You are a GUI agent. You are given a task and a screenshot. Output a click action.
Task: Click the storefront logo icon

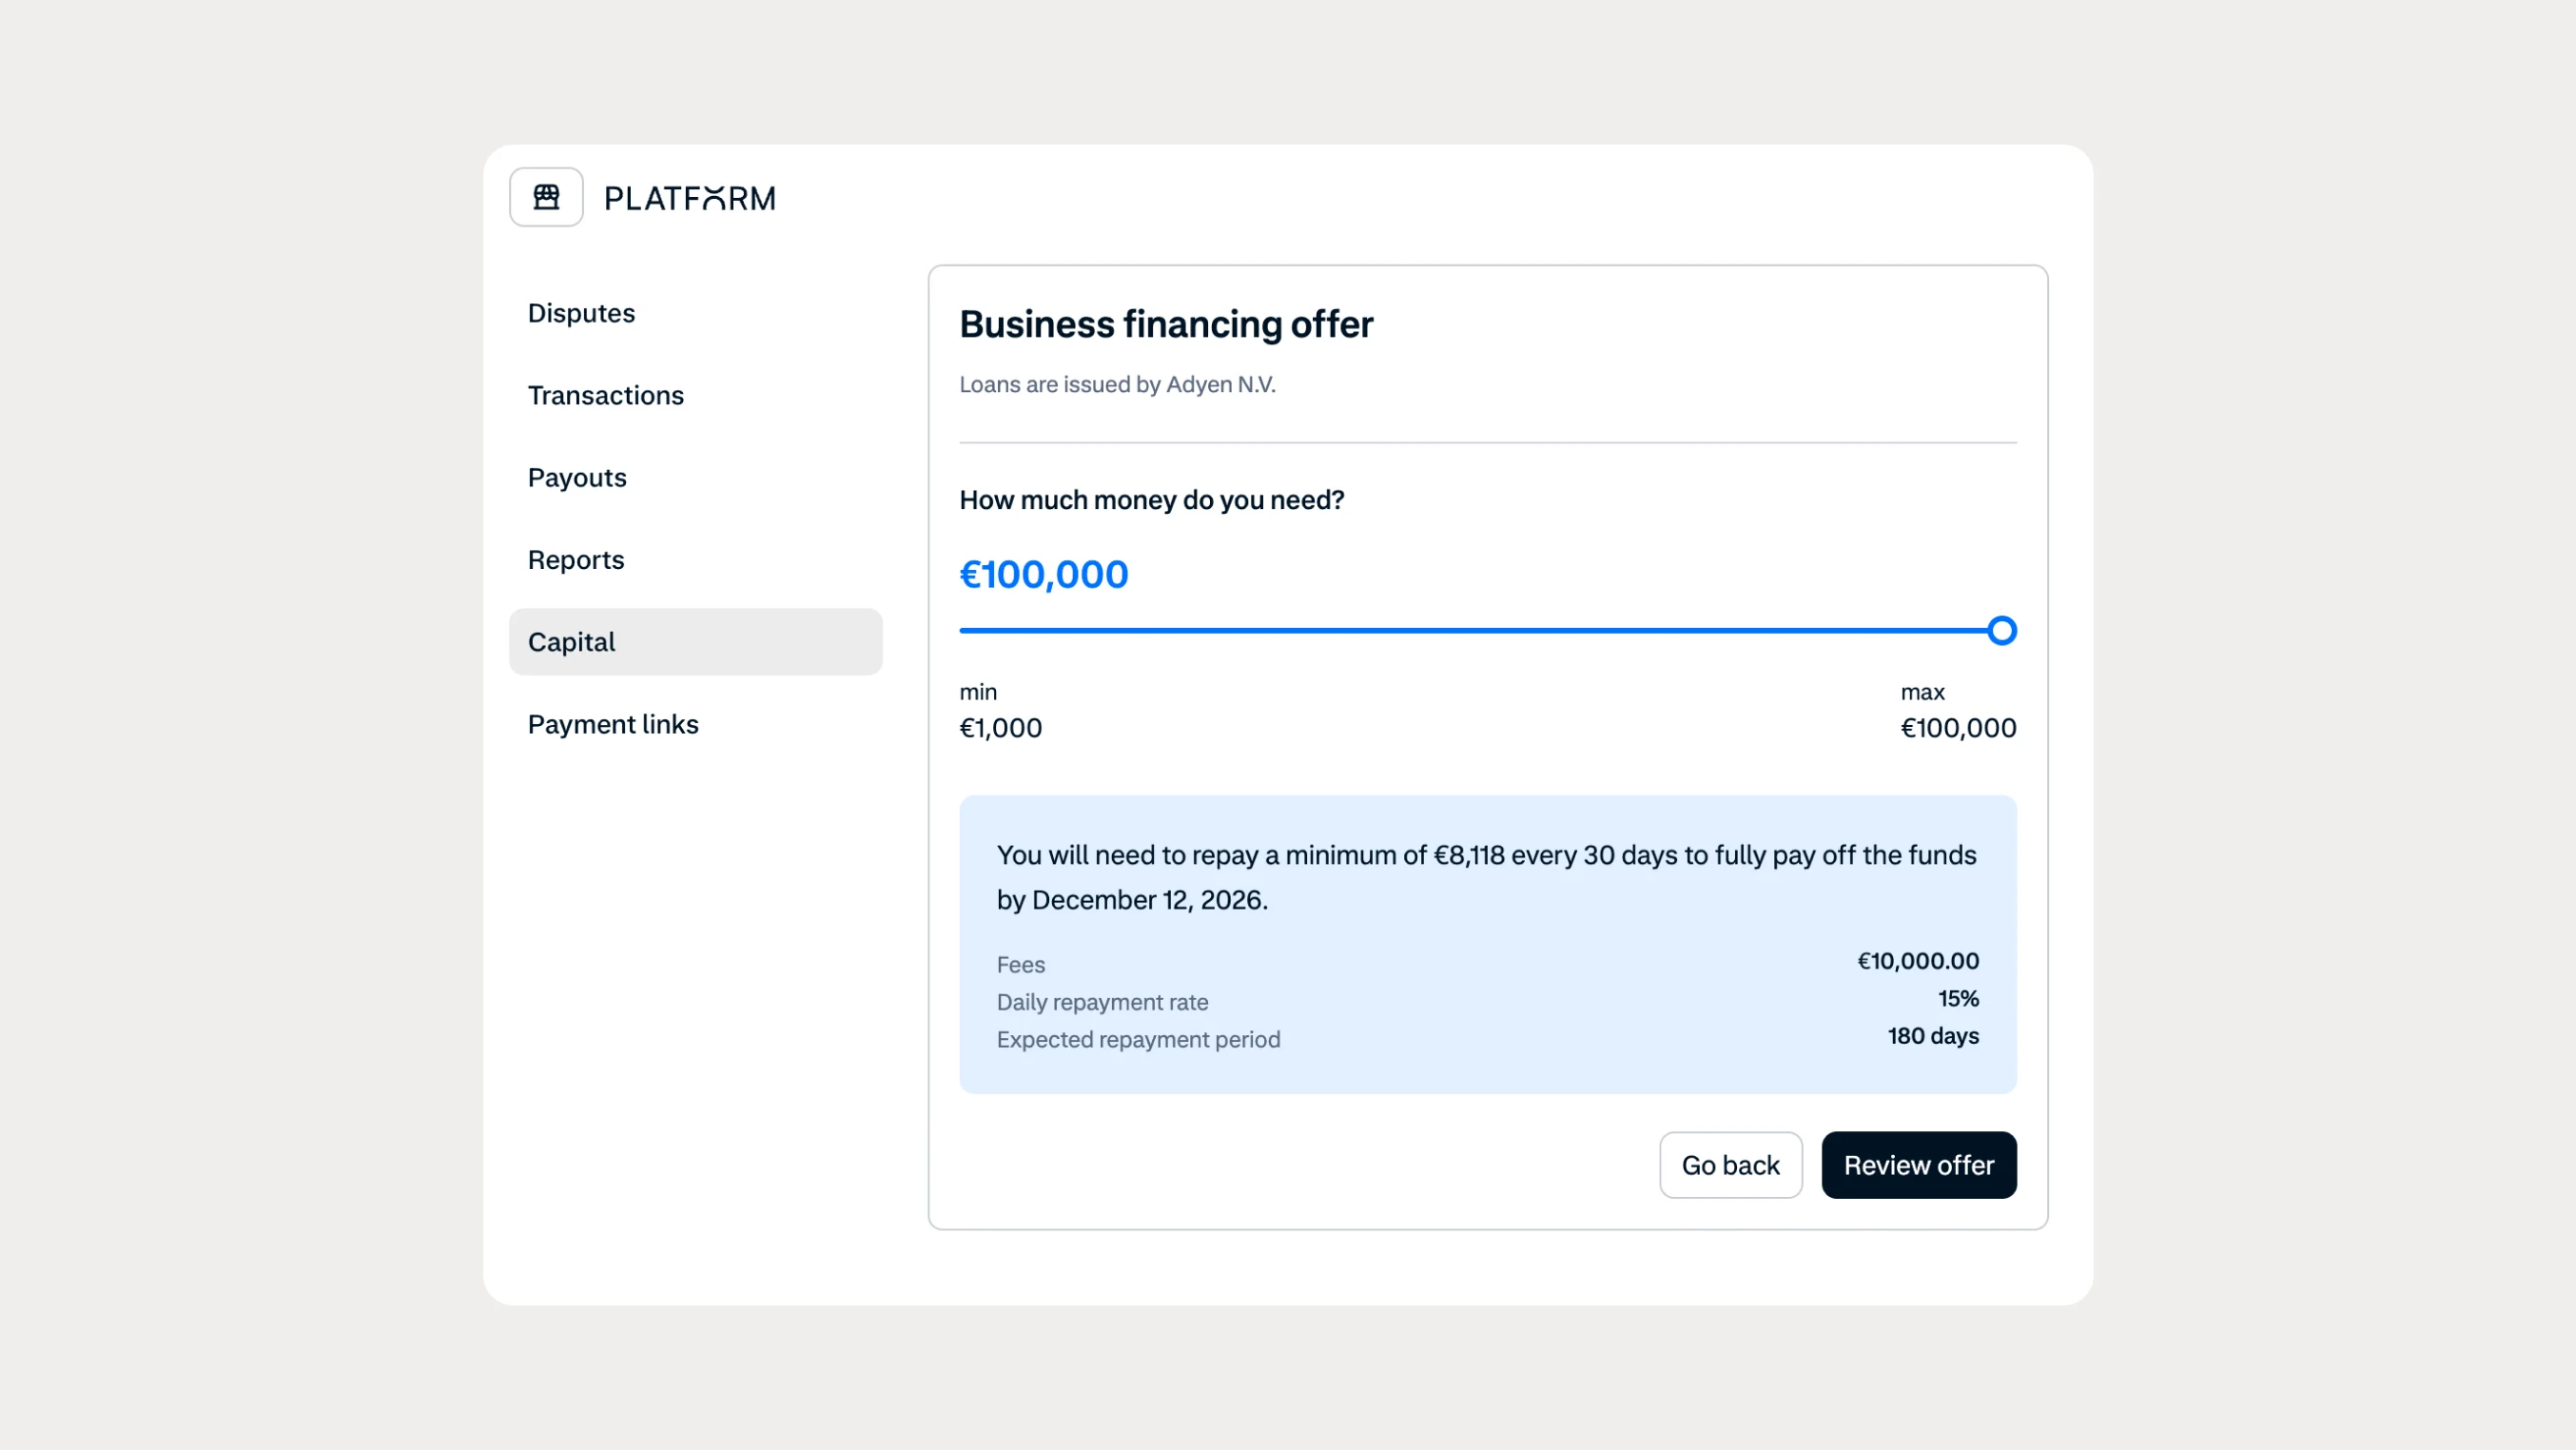pos(546,196)
